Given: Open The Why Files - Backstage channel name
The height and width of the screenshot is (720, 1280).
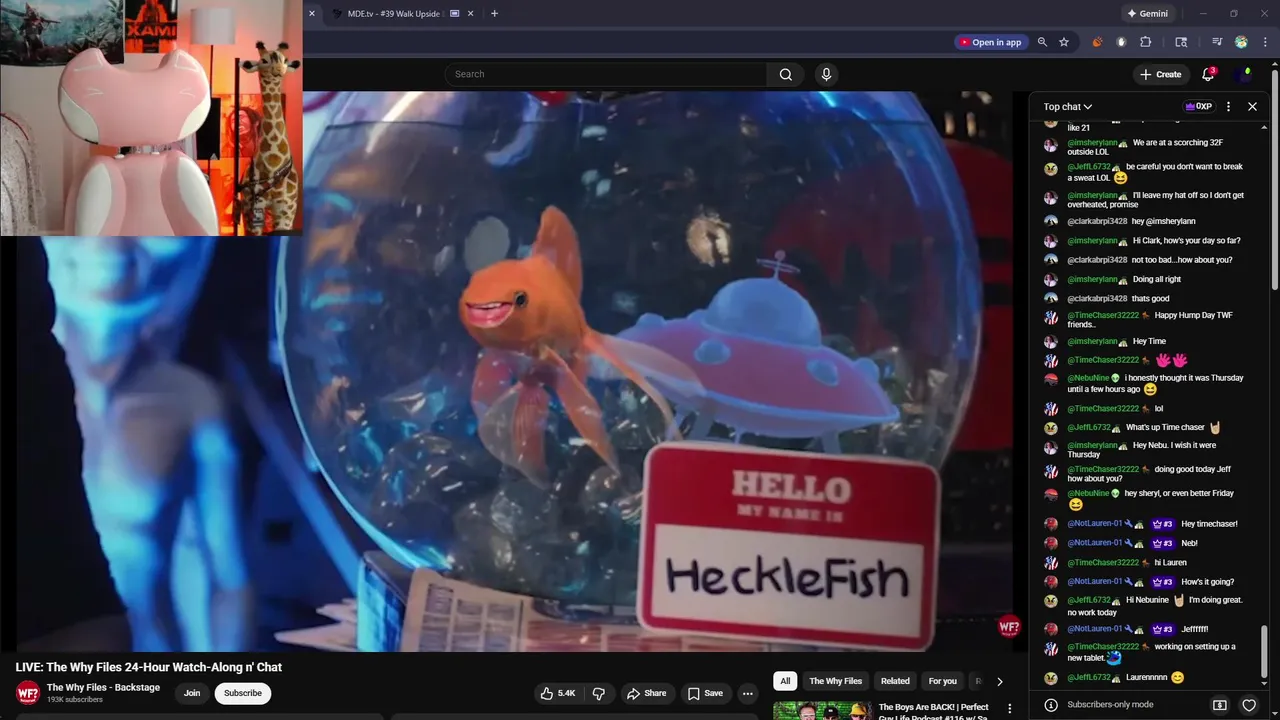Looking at the screenshot, I should click(x=103, y=687).
